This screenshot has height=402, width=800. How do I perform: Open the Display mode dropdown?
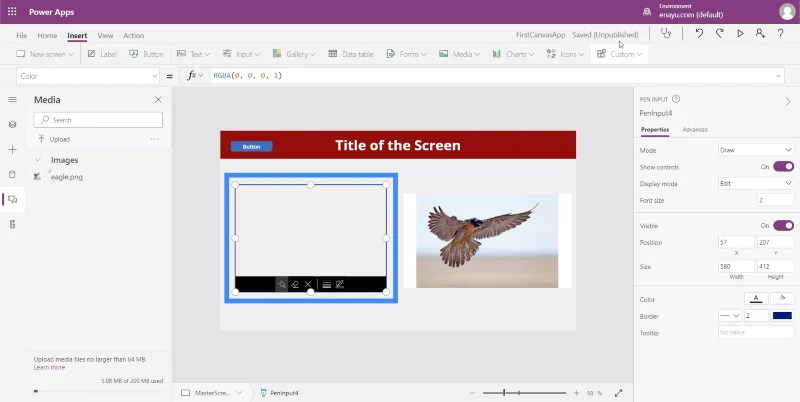coord(756,184)
